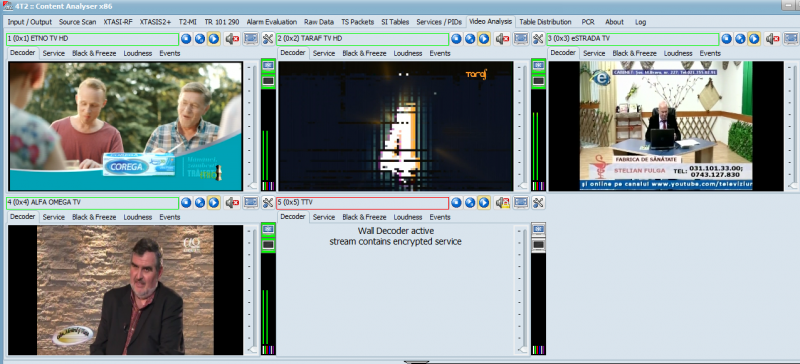The image size is (800, 364).
Task: Toggle mute speaker for ETNO TV HD
Action: [x=233, y=39]
